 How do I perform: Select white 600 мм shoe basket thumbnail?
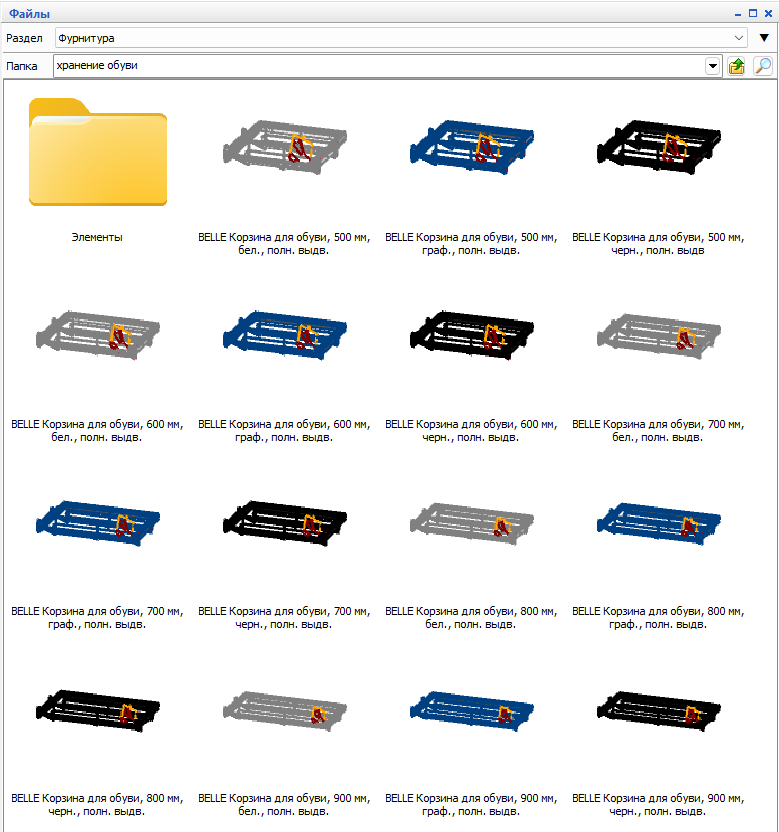pyautogui.click(x=98, y=335)
